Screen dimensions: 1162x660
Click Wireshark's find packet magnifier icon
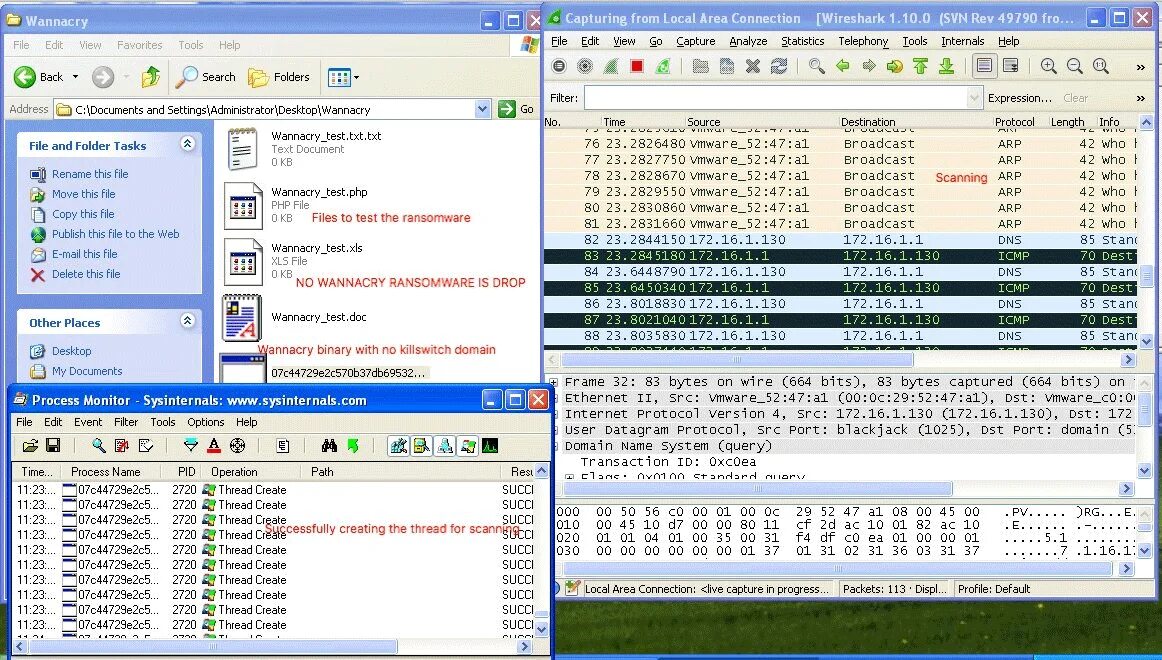click(817, 67)
